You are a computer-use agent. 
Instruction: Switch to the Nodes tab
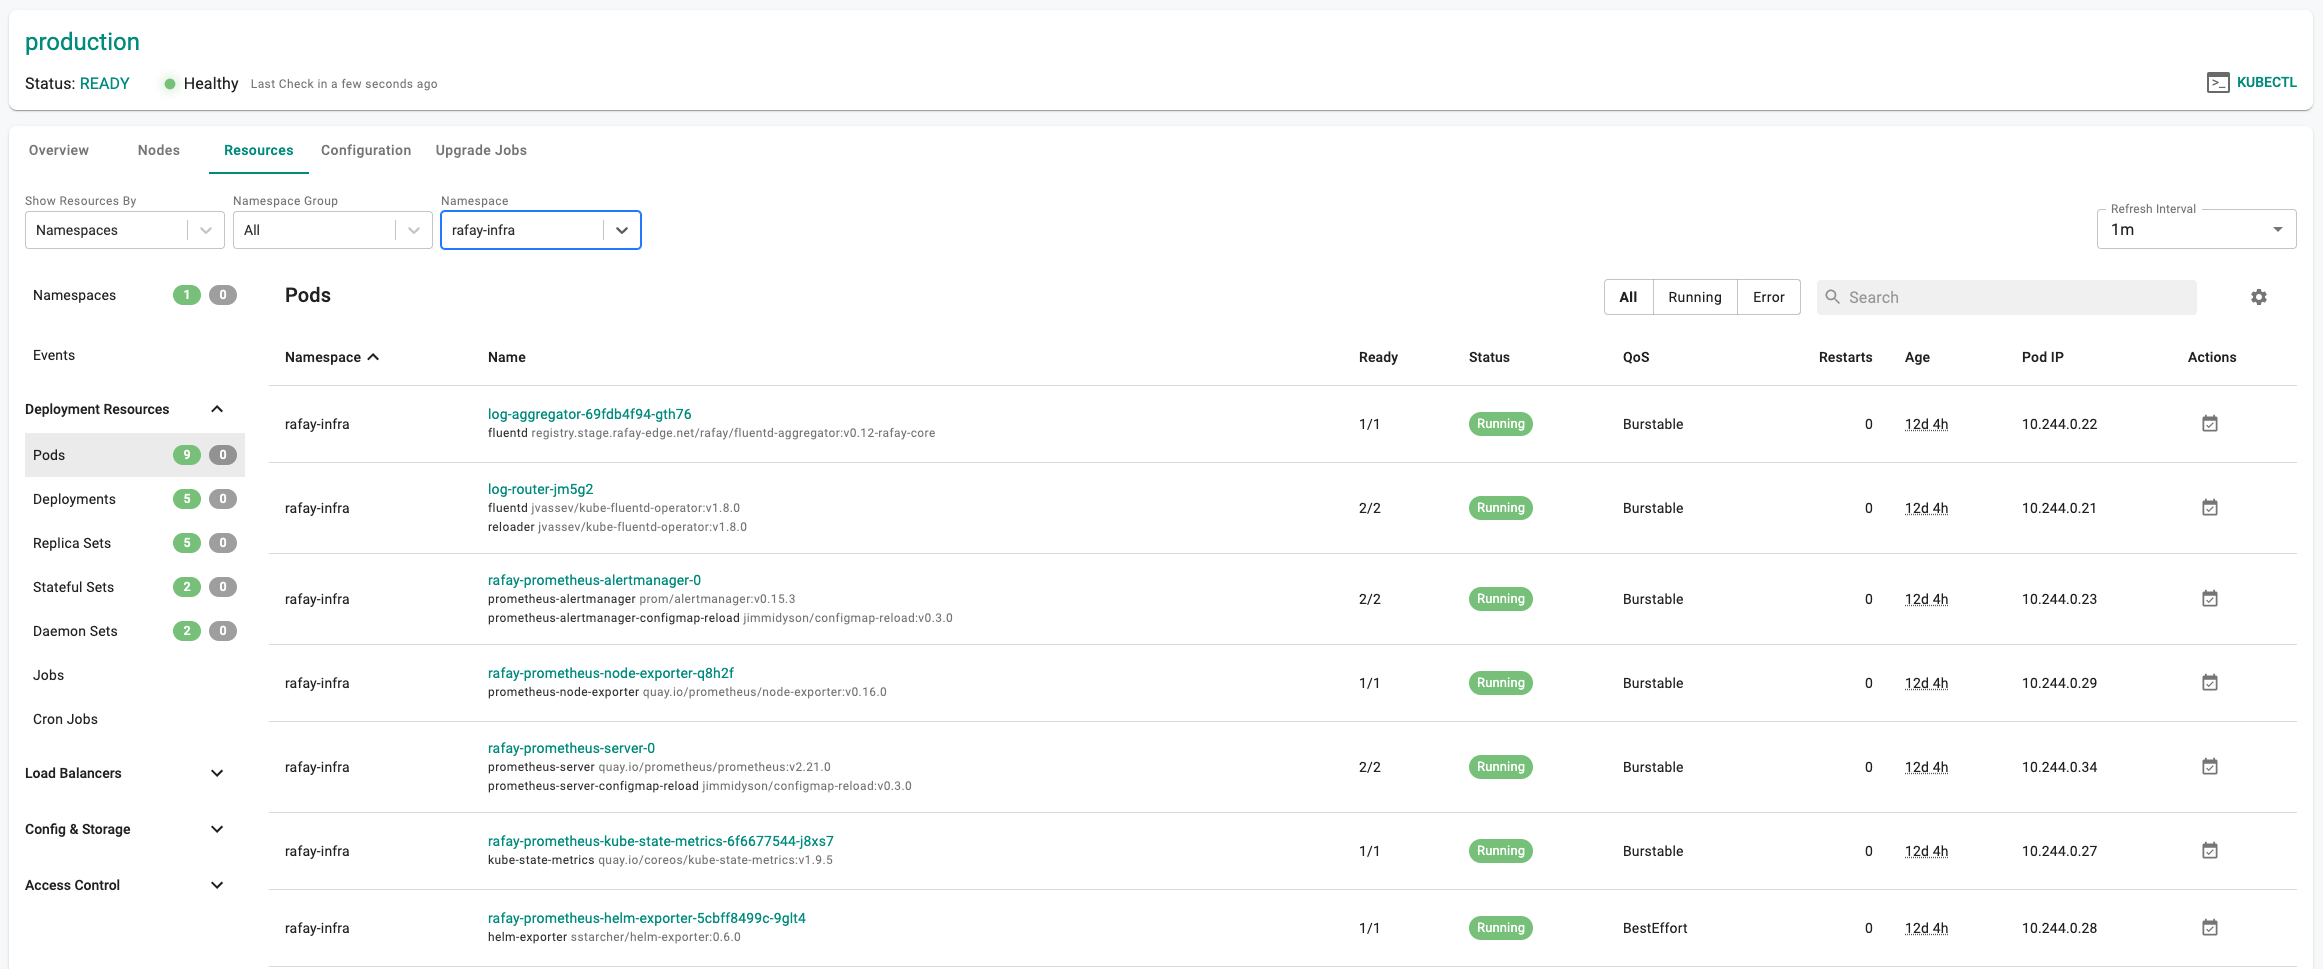click(x=158, y=149)
